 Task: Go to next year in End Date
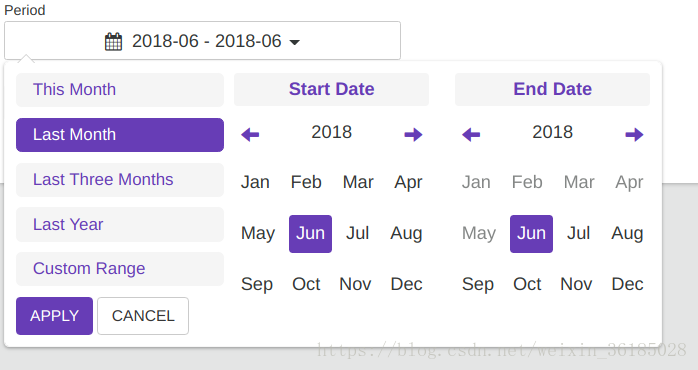tap(634, 134)
